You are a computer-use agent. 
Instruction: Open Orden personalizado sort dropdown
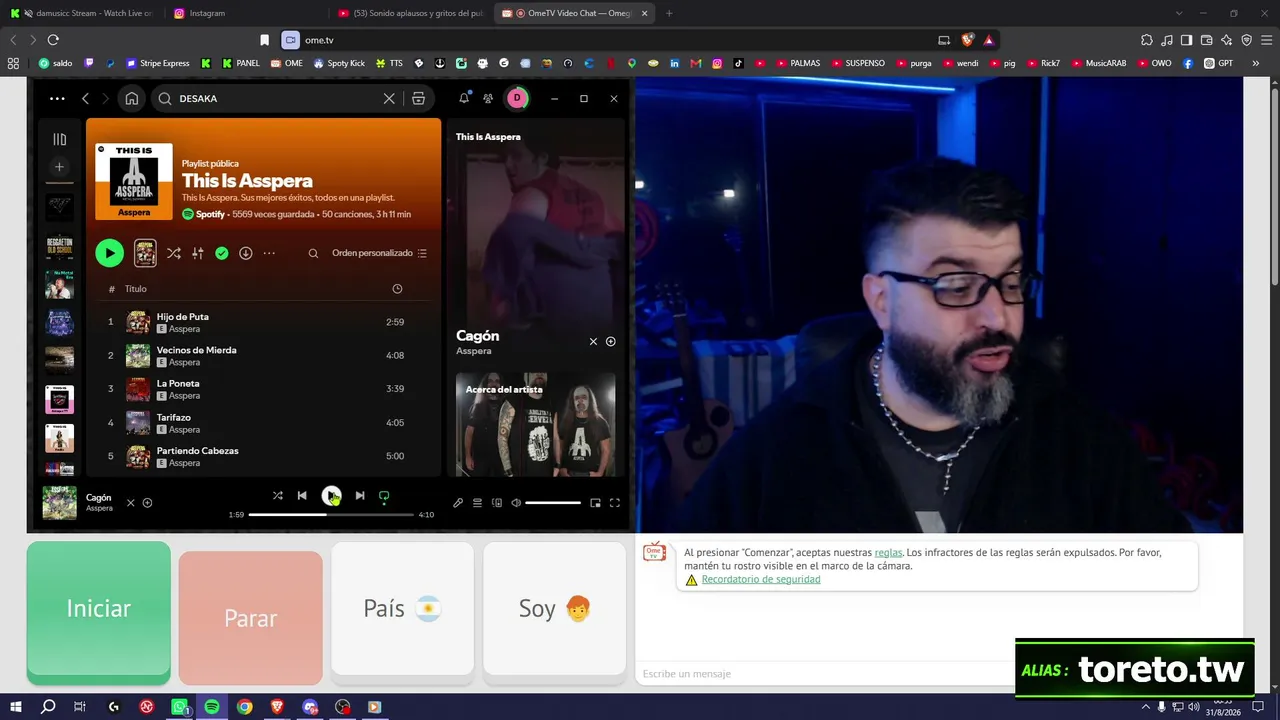(x=379, y=253)
